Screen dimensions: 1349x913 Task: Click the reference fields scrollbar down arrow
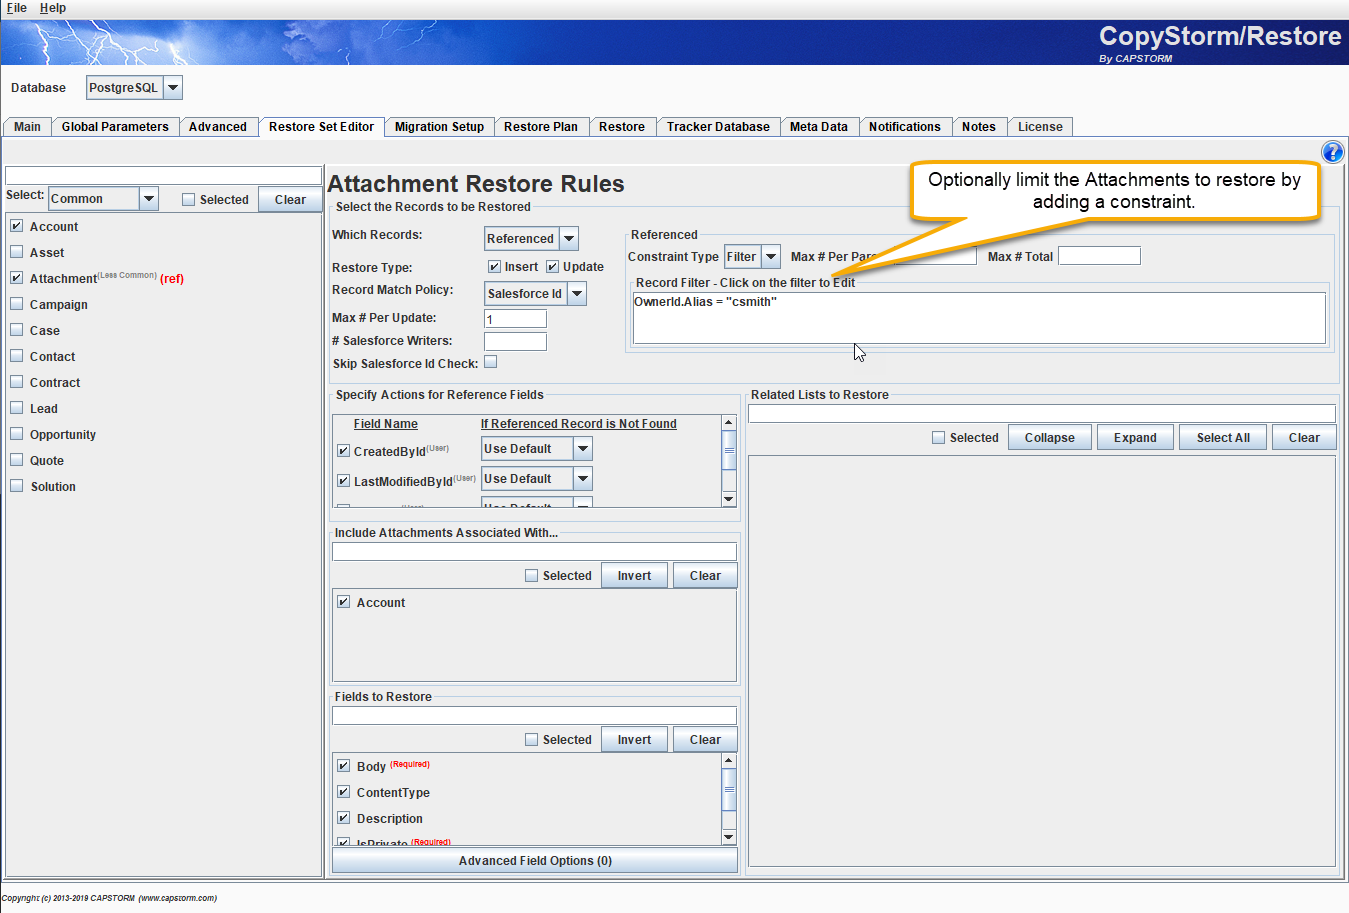[729, 499]
